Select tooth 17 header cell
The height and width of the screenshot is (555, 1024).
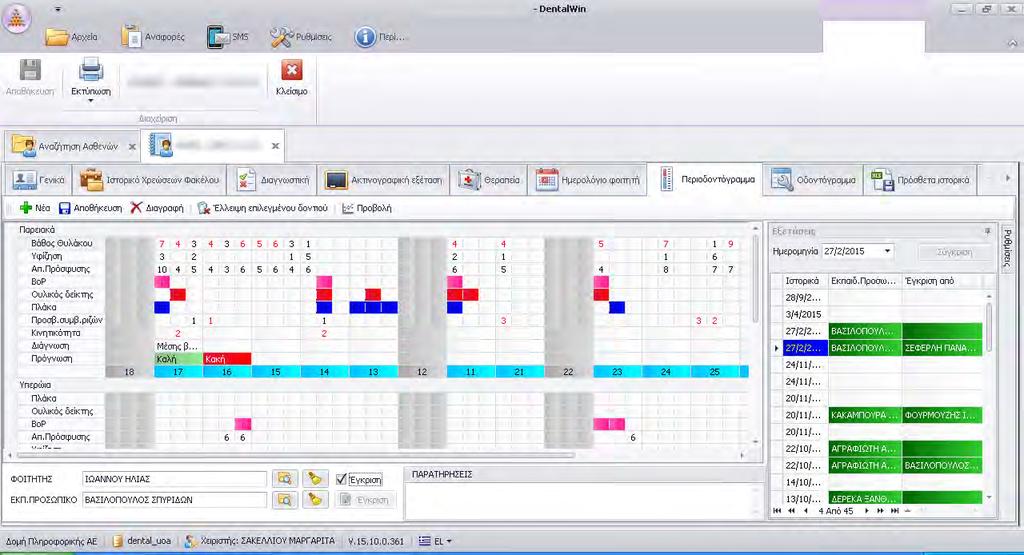(x=178, y=372)
